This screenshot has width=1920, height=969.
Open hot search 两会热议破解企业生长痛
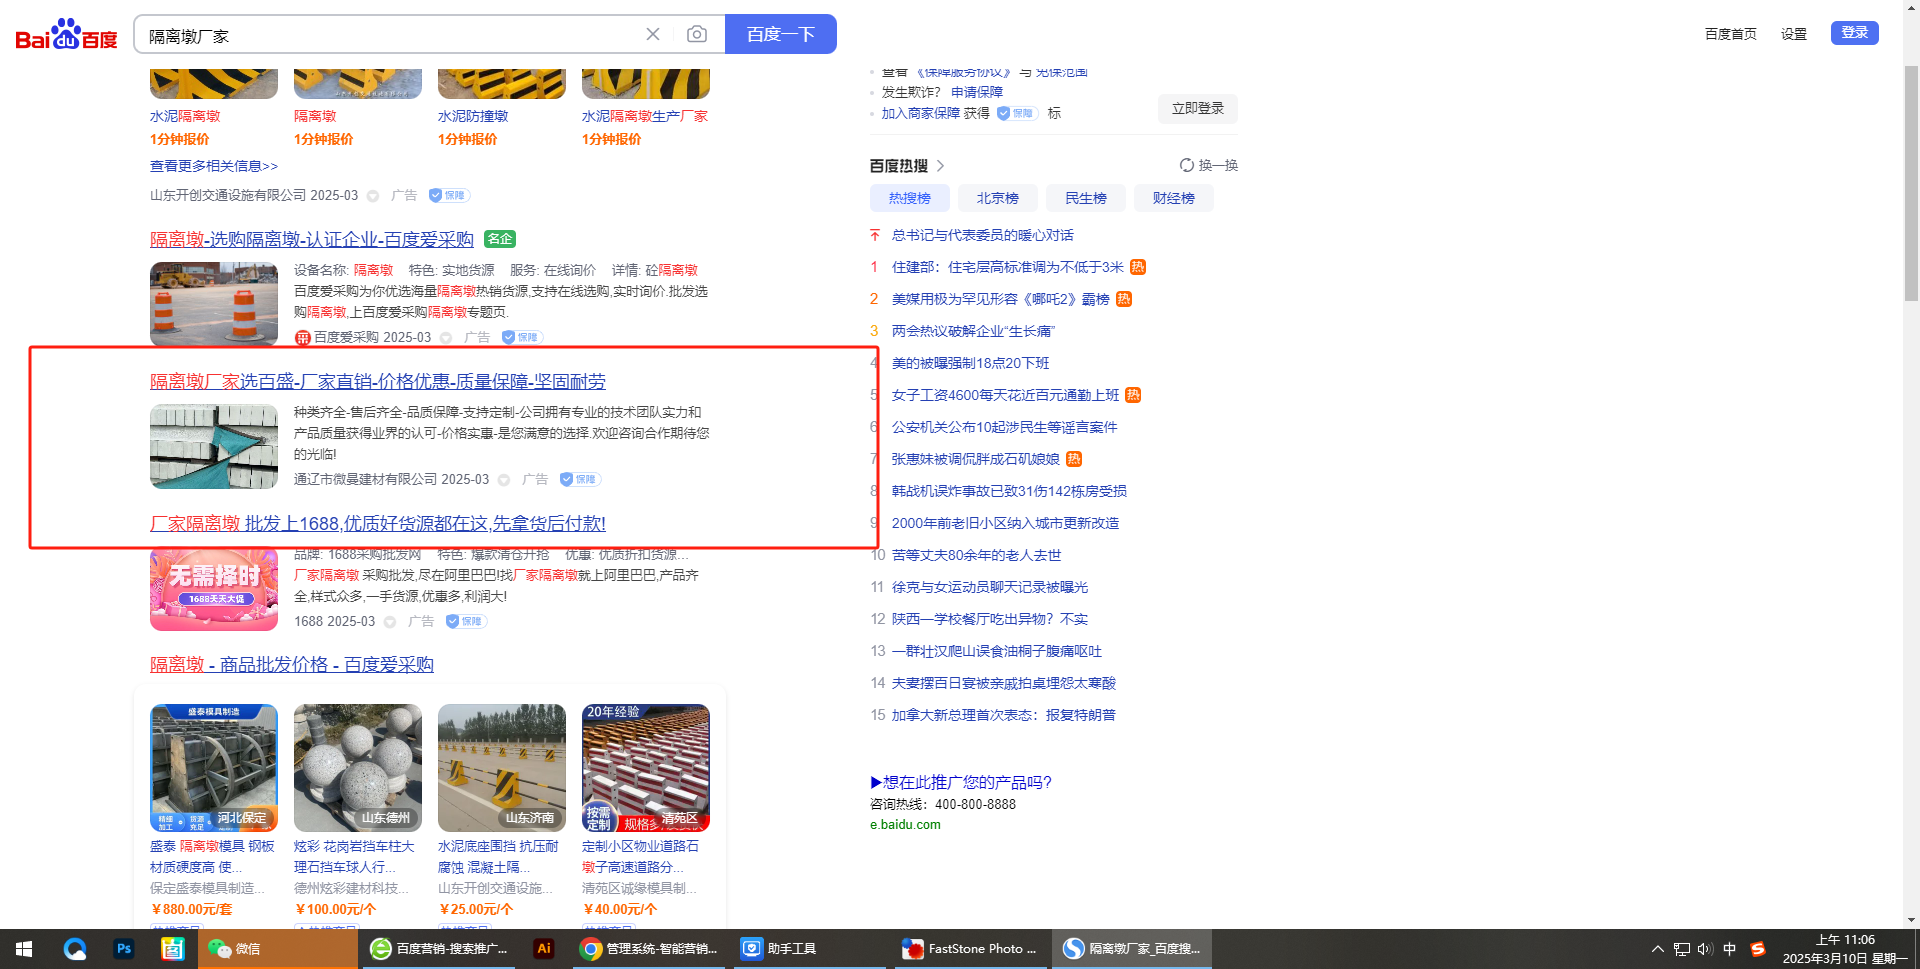pyautogui.click(x=973, y=331)
